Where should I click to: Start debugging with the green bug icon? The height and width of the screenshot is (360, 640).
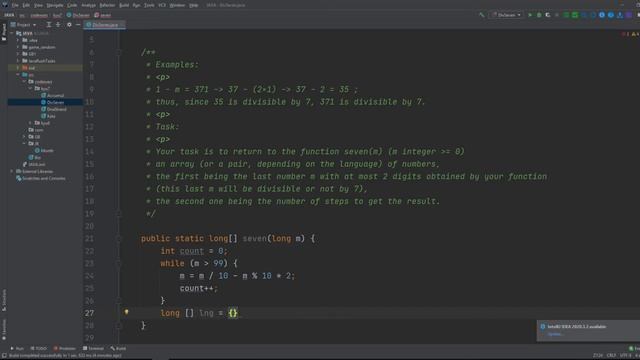pos(539,15)
